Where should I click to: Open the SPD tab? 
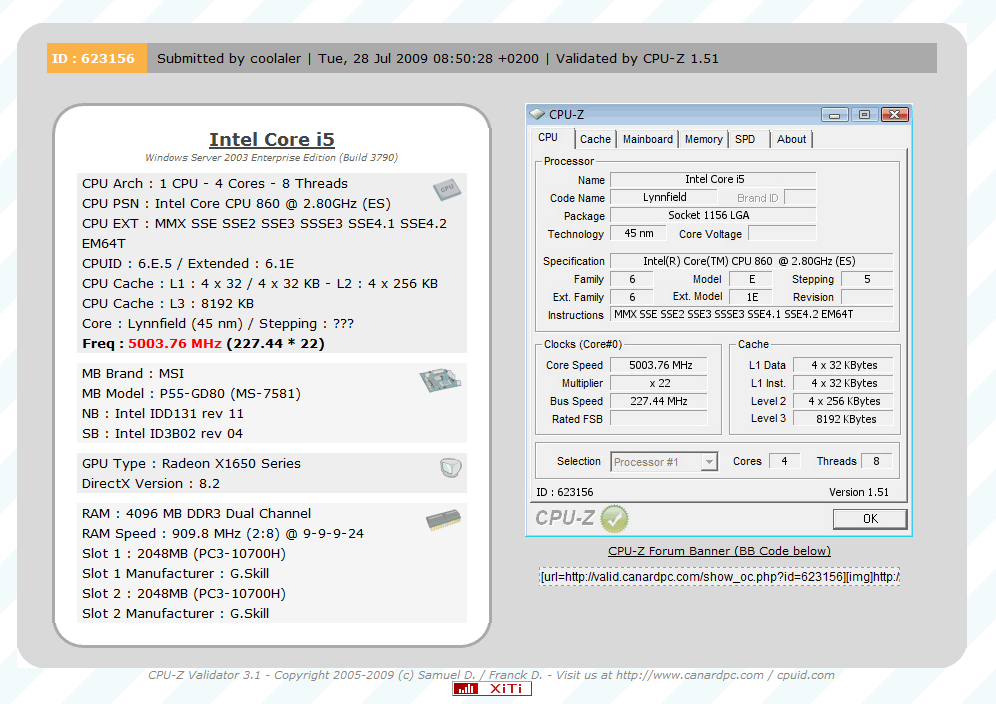745,139
